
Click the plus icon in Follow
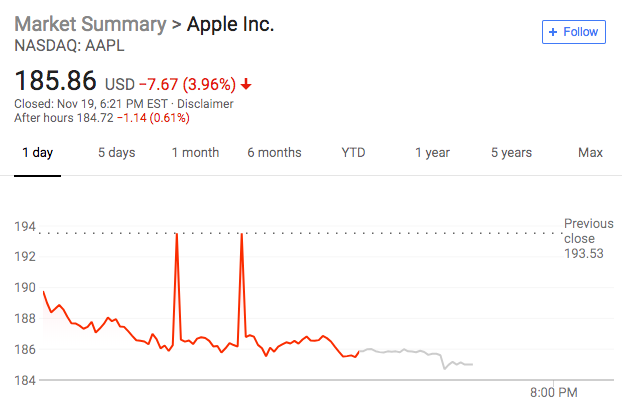click(553, 32)
